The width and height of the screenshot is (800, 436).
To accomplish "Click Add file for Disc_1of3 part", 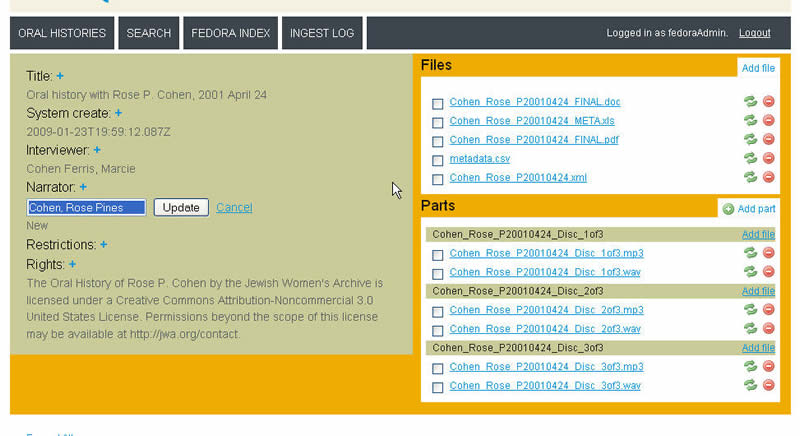I will (x=758, y=234).
